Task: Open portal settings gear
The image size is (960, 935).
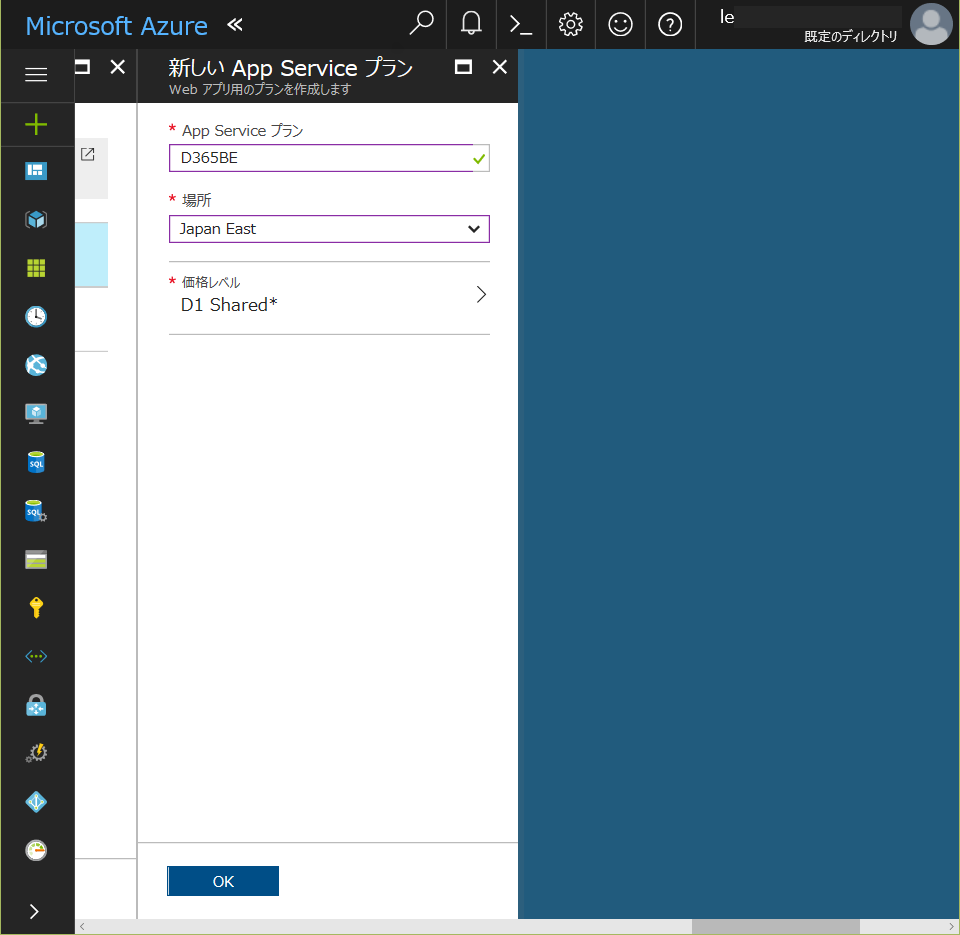Action: tap(571, 24)
